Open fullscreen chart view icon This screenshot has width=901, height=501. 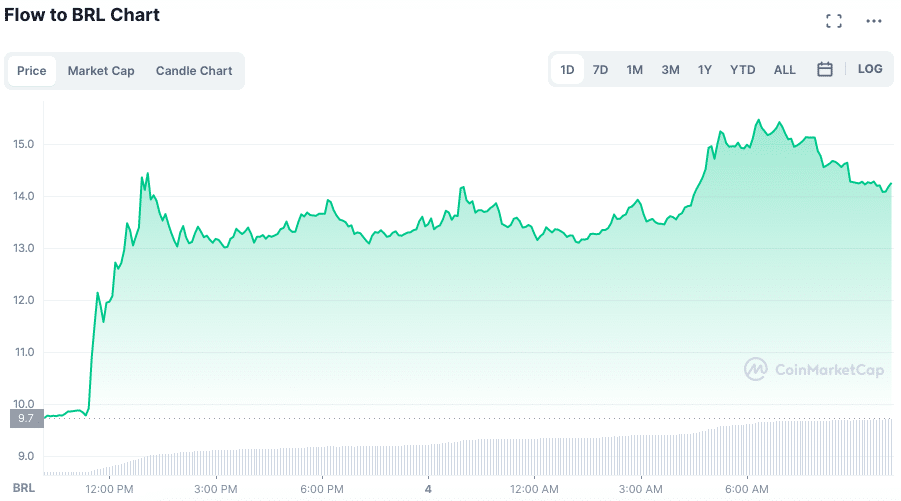[833, 21]
